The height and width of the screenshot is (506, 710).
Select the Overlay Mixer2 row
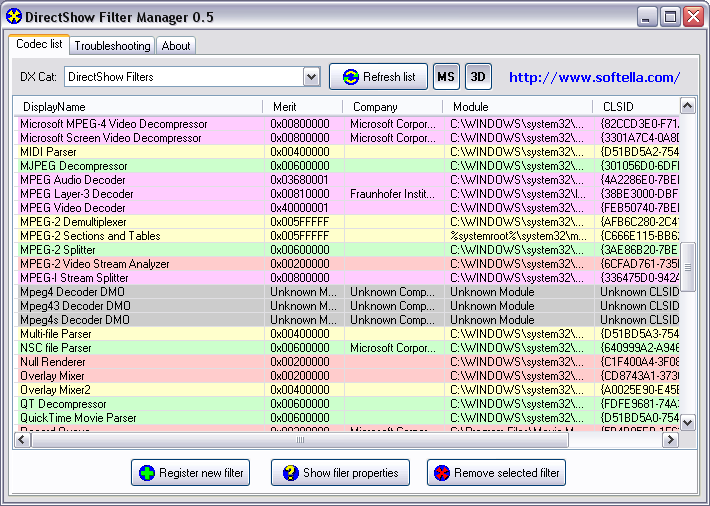(x=349, y=390)
